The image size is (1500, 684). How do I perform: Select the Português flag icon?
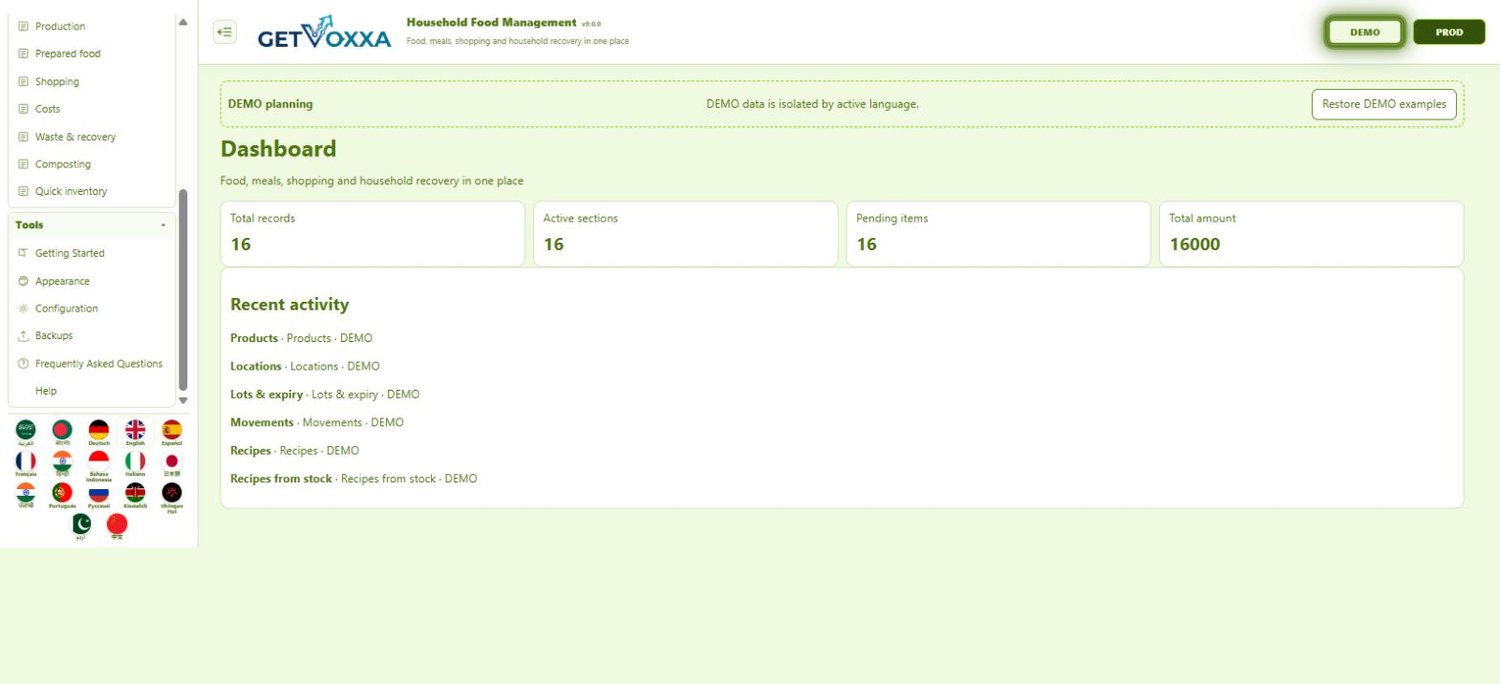click(x=62, y=493)
